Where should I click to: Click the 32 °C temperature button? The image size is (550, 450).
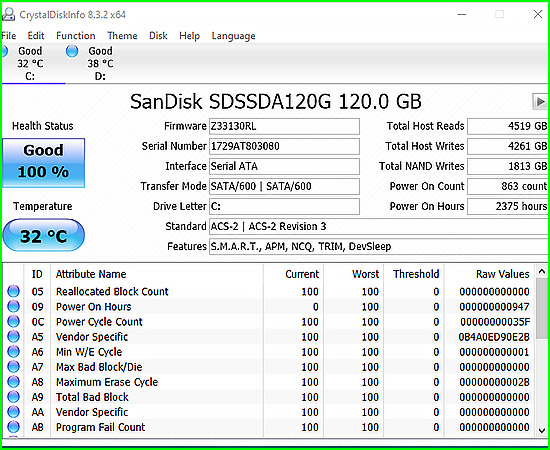[x=43, y=235]
